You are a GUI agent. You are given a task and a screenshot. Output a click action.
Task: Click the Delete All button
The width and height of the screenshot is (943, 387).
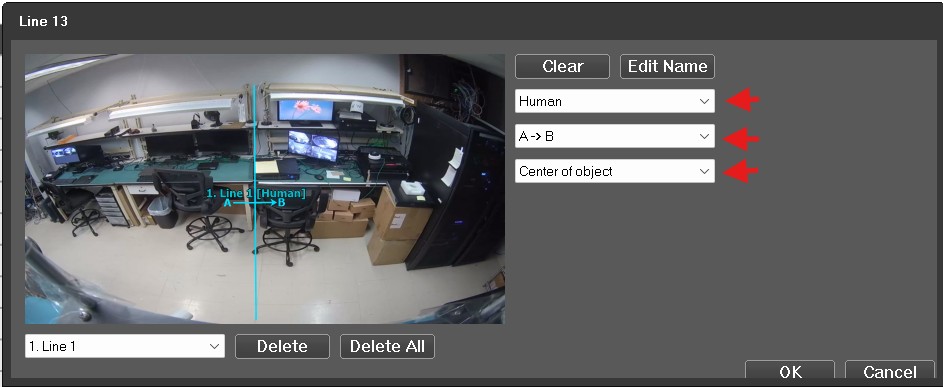[387, 346]
